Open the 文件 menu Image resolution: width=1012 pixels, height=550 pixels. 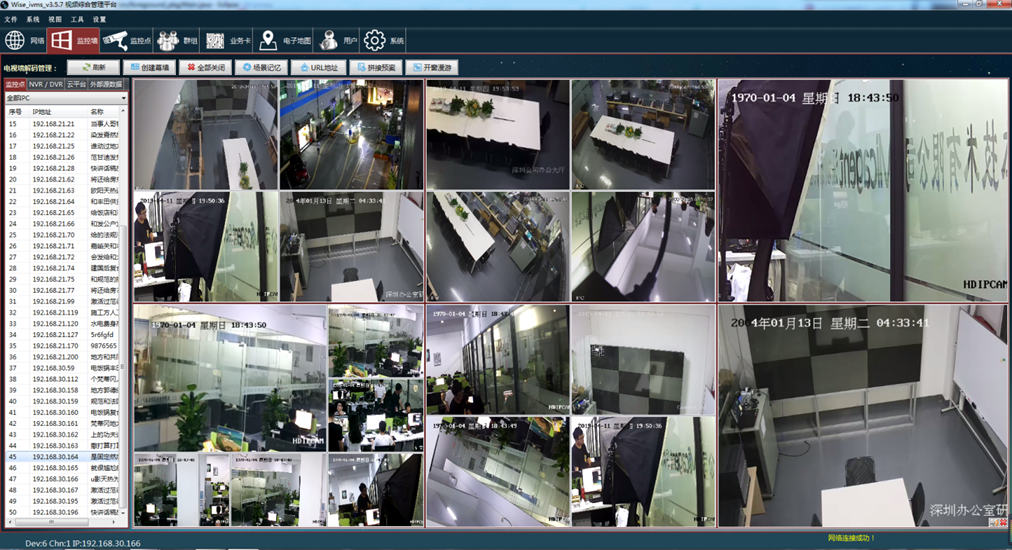(11, 19)
